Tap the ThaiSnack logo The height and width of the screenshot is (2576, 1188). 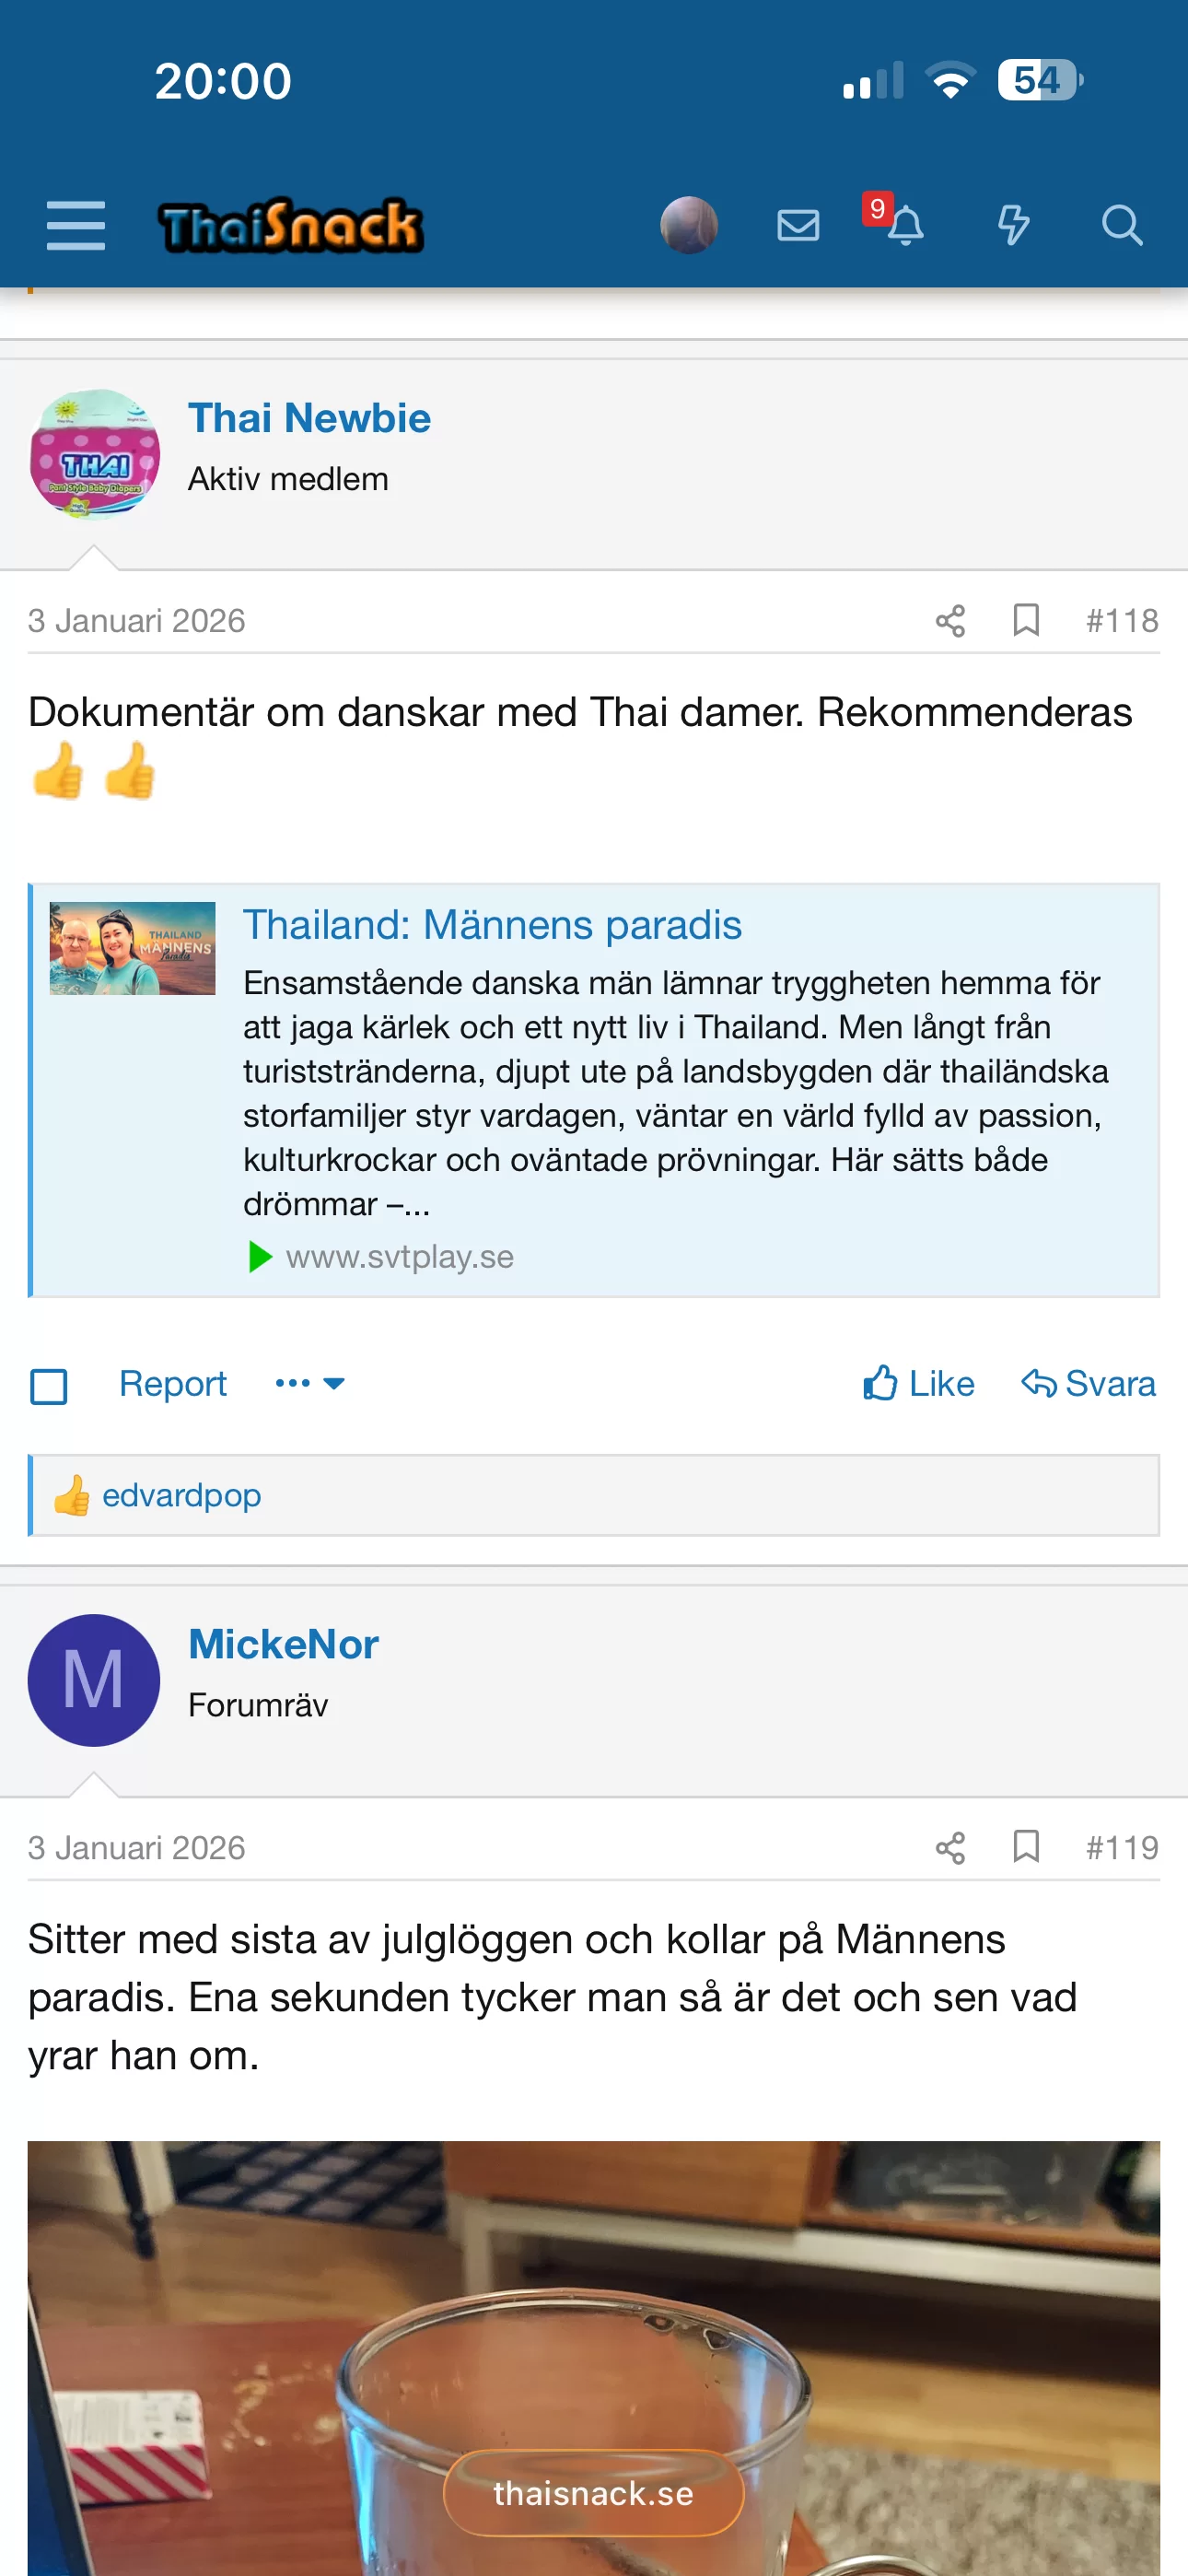click(x=291, y=225)
